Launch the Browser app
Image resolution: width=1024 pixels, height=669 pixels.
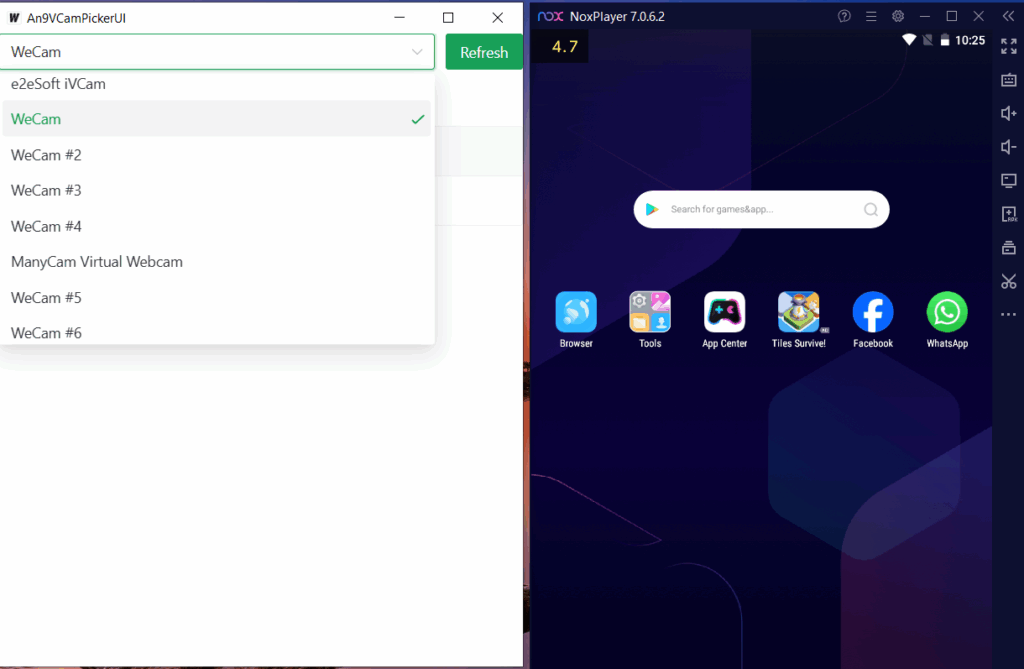click(576, 313)
